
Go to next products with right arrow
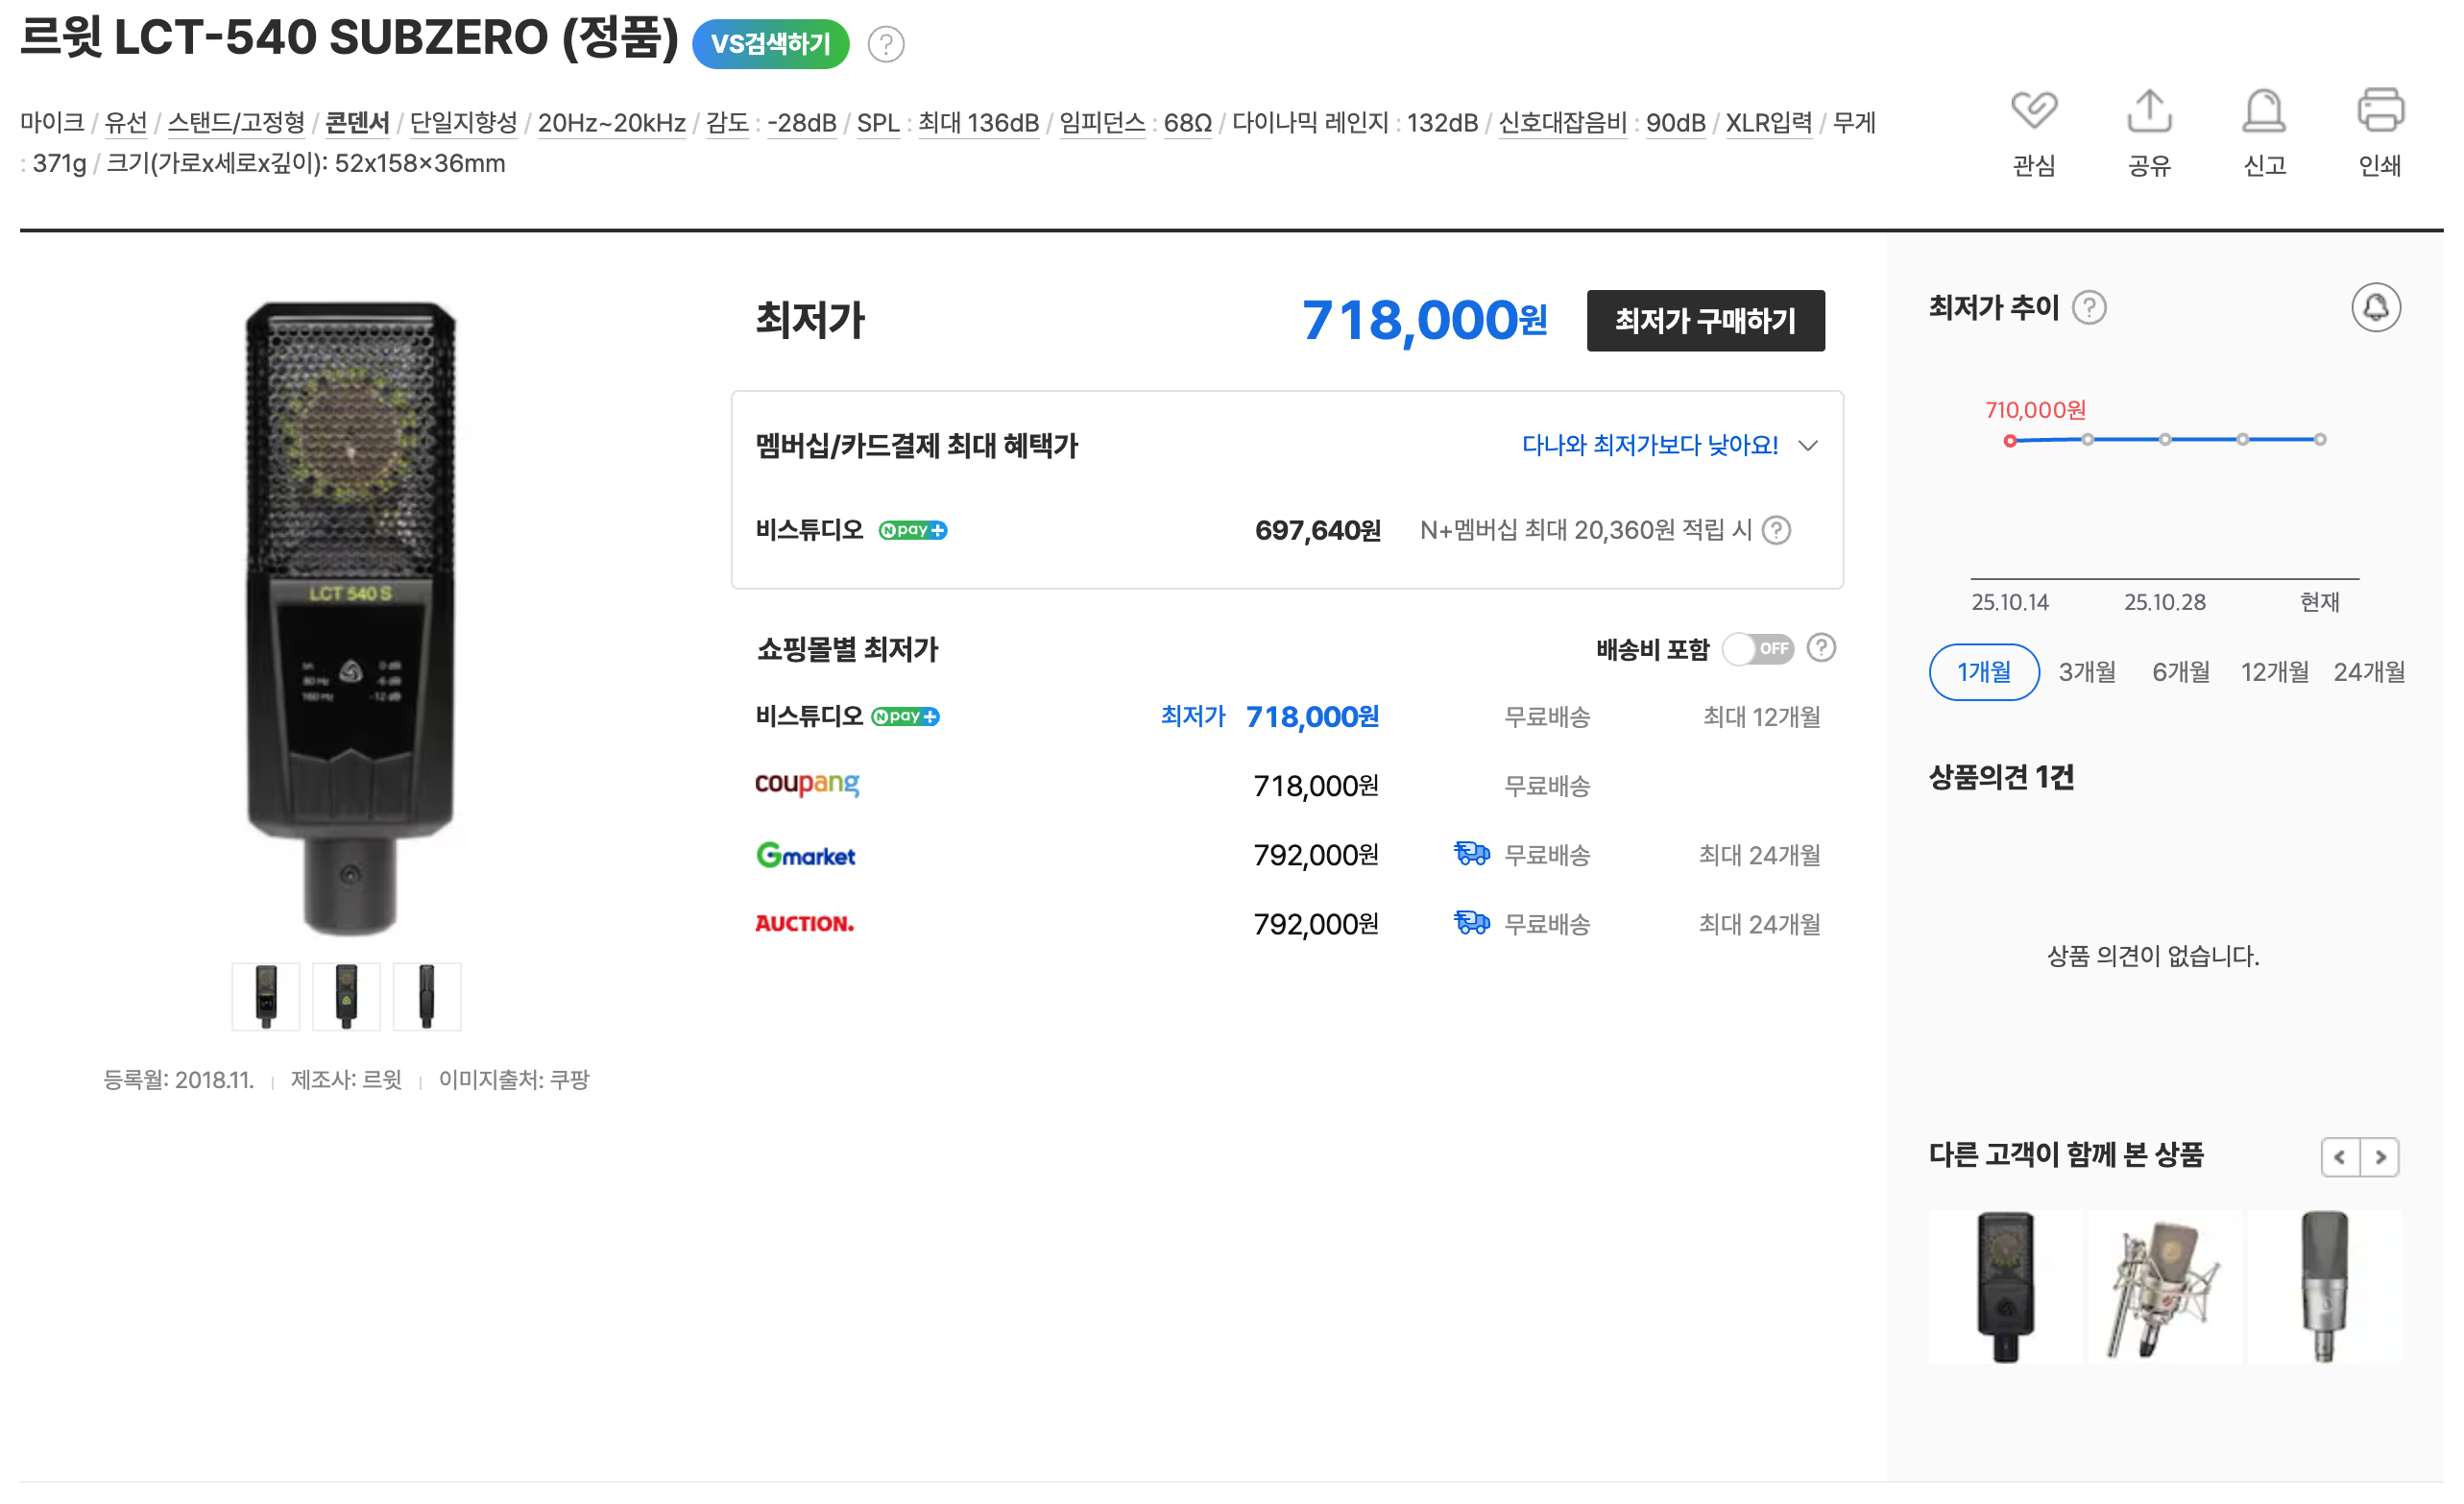pyautogui.click(x=2379, y=1157)
